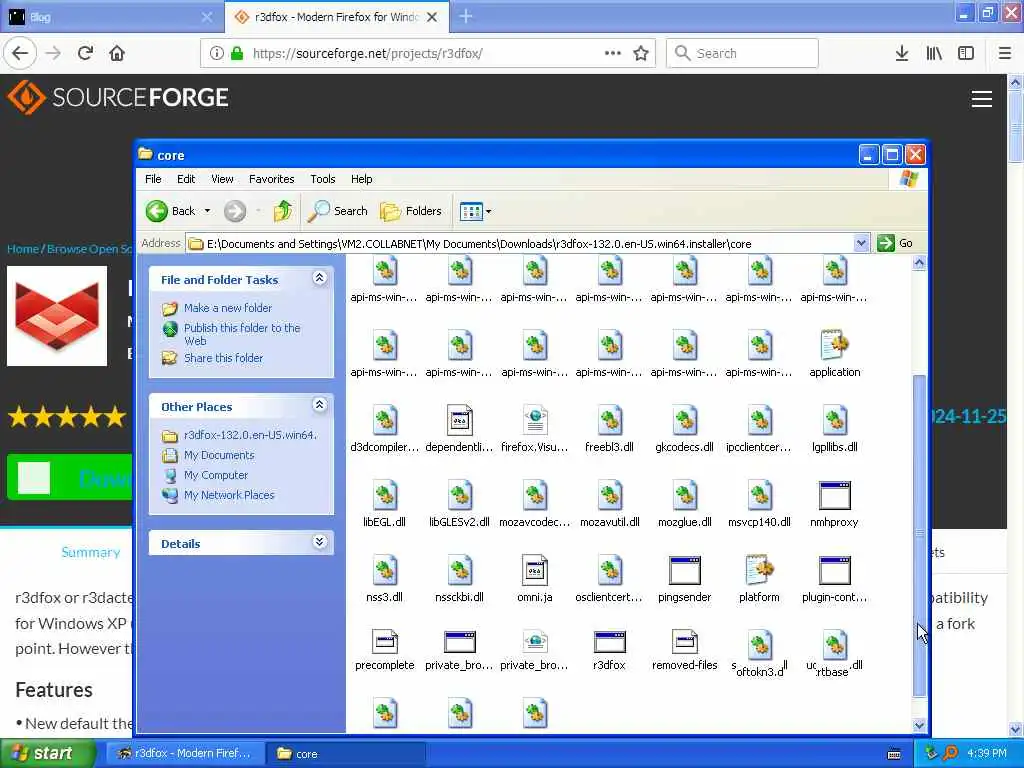
Task: Select the ipcclientcerts file icon
Action: 759,420
